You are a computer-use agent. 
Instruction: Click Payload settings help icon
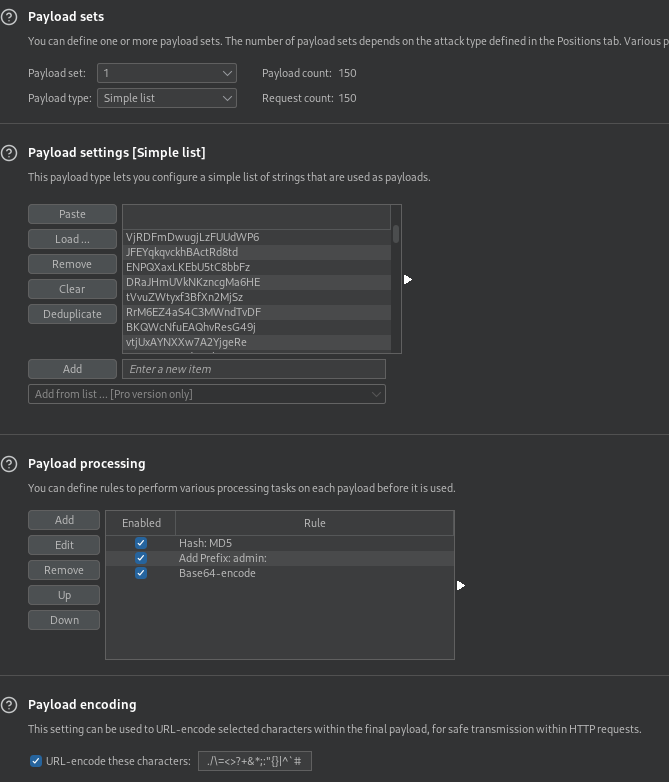point(9,153)
